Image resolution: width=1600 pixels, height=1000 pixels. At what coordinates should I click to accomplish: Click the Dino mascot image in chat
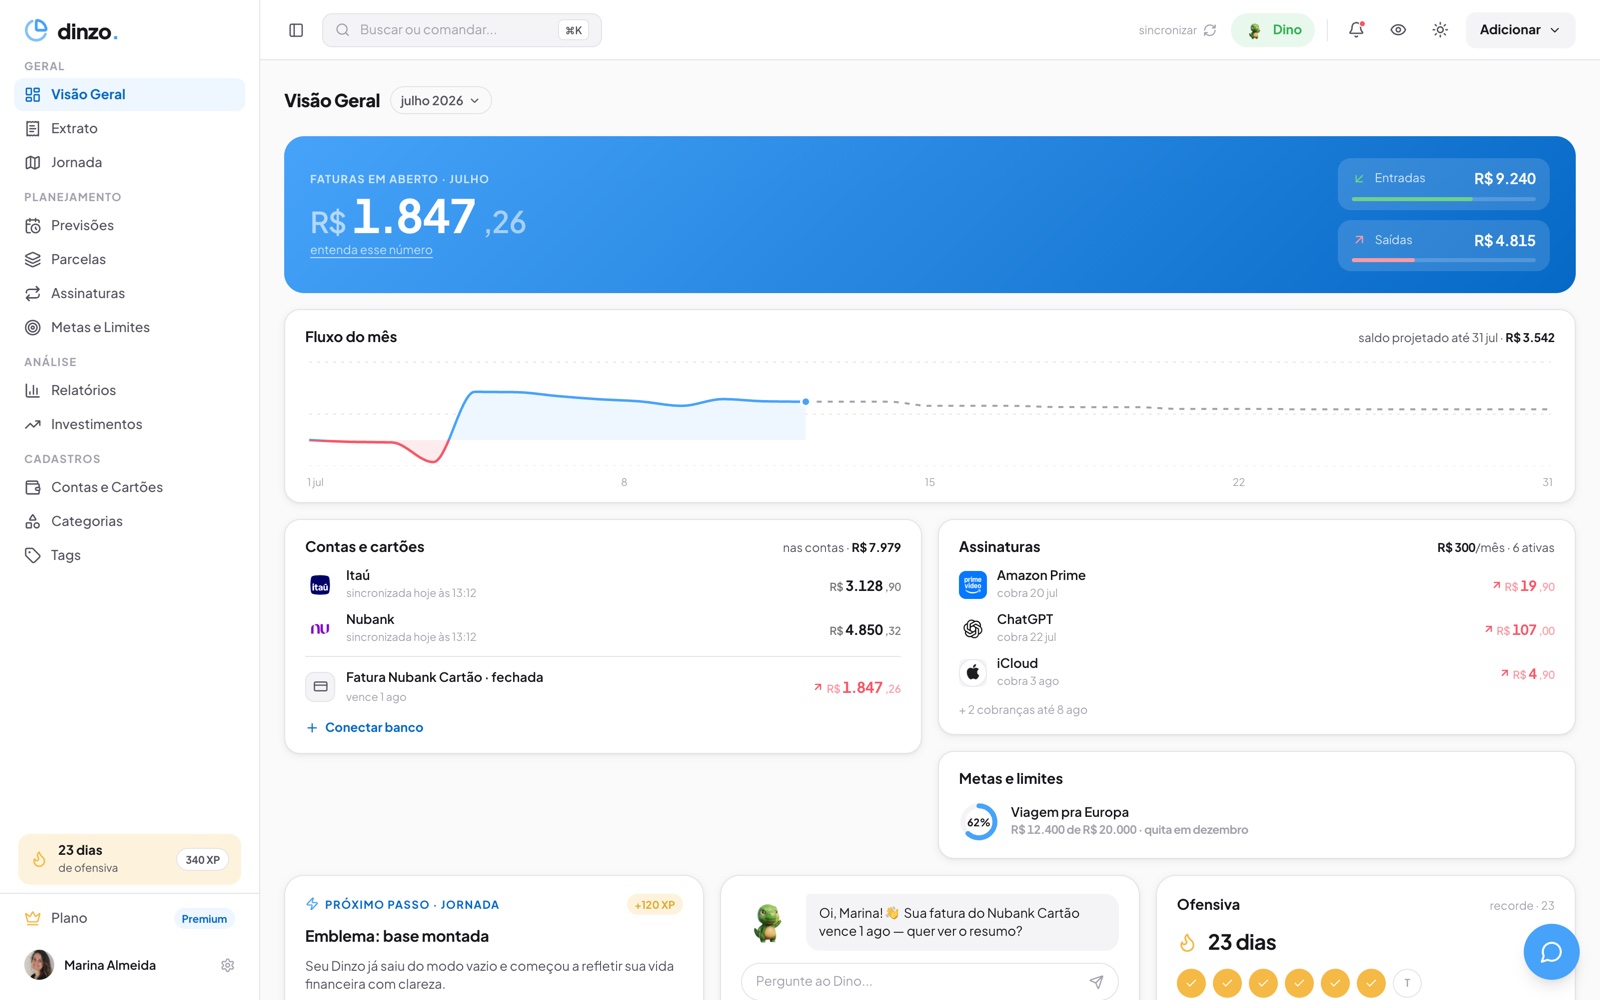767,923
